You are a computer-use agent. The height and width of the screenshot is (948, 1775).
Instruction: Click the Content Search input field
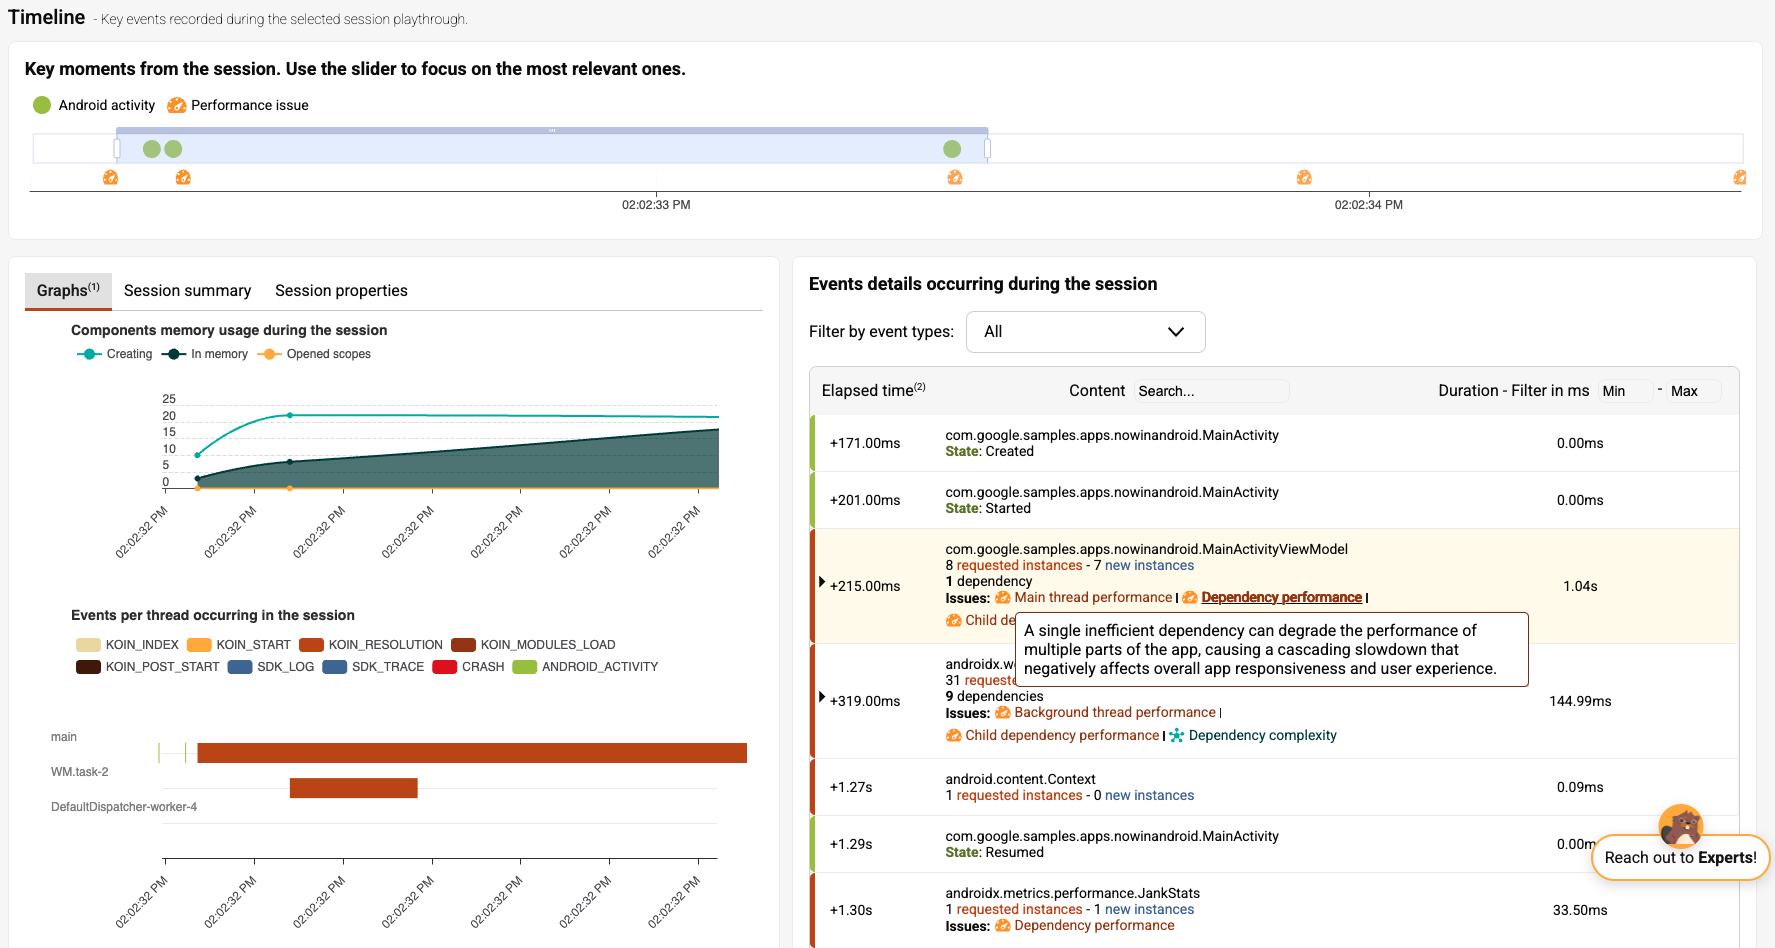(x=1210, y=391)
